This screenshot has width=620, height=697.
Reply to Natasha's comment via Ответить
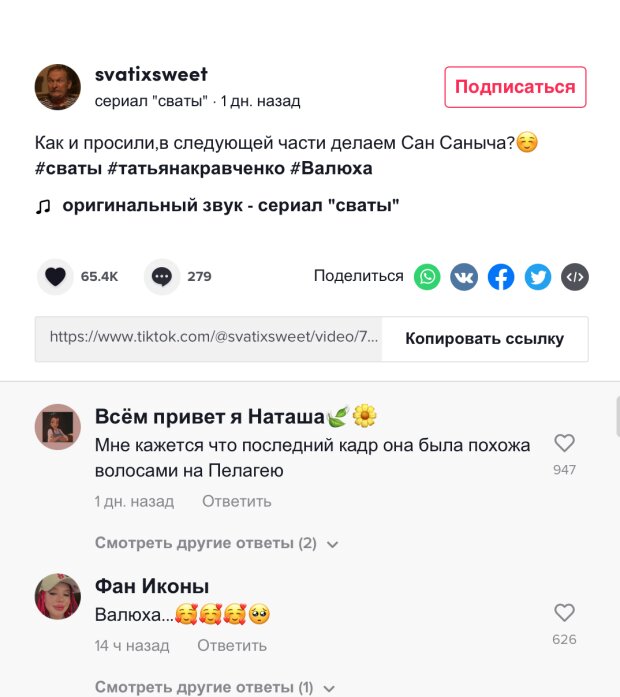click(236, 501)
